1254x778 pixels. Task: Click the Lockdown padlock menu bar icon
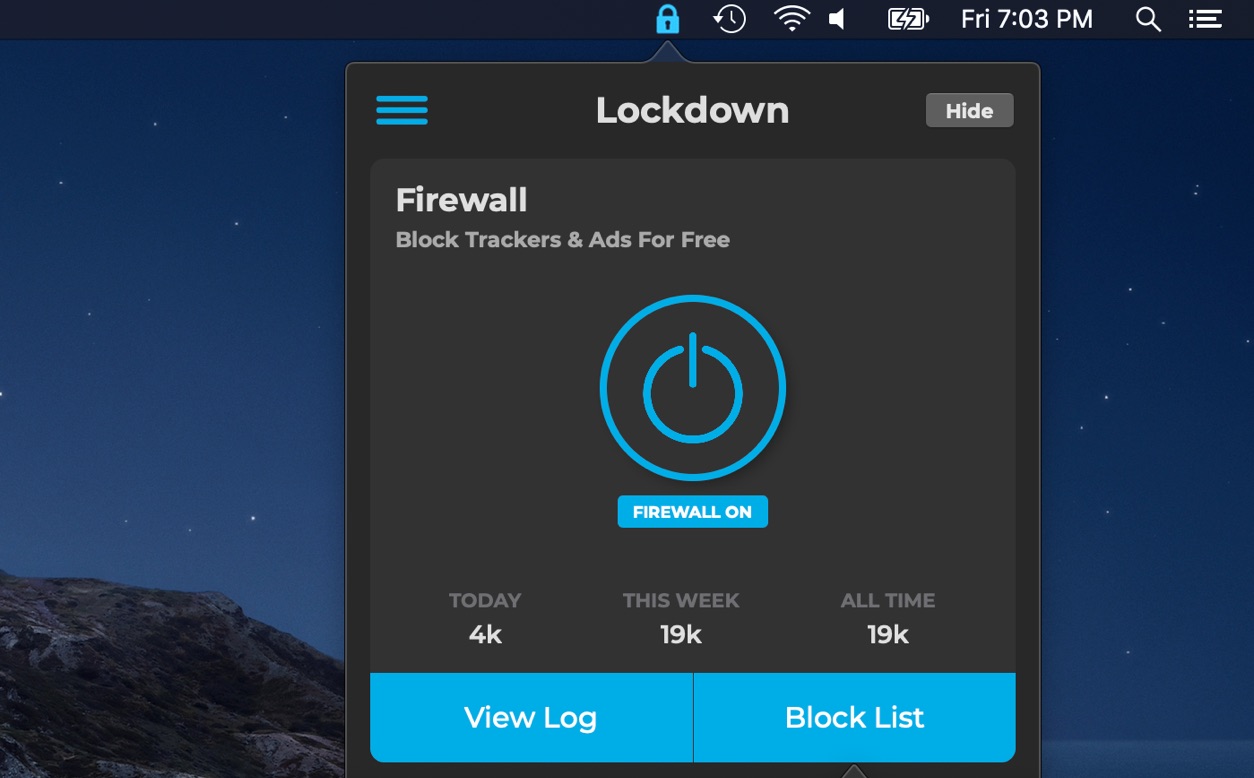pyautogui.click(x=667, y=19)
